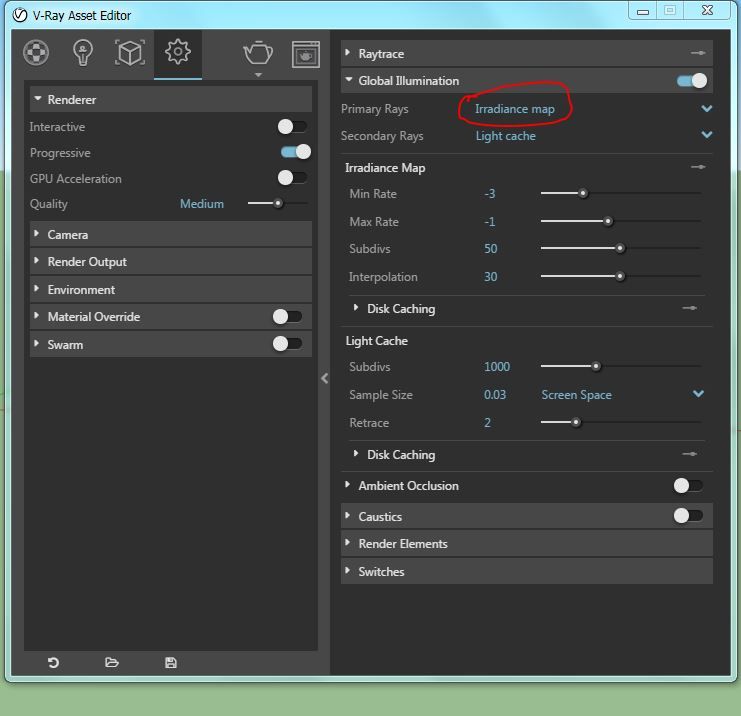Click the Light Cache Disk Caching options icon
This screenshot has height=716, width=741.
[689, 454]
